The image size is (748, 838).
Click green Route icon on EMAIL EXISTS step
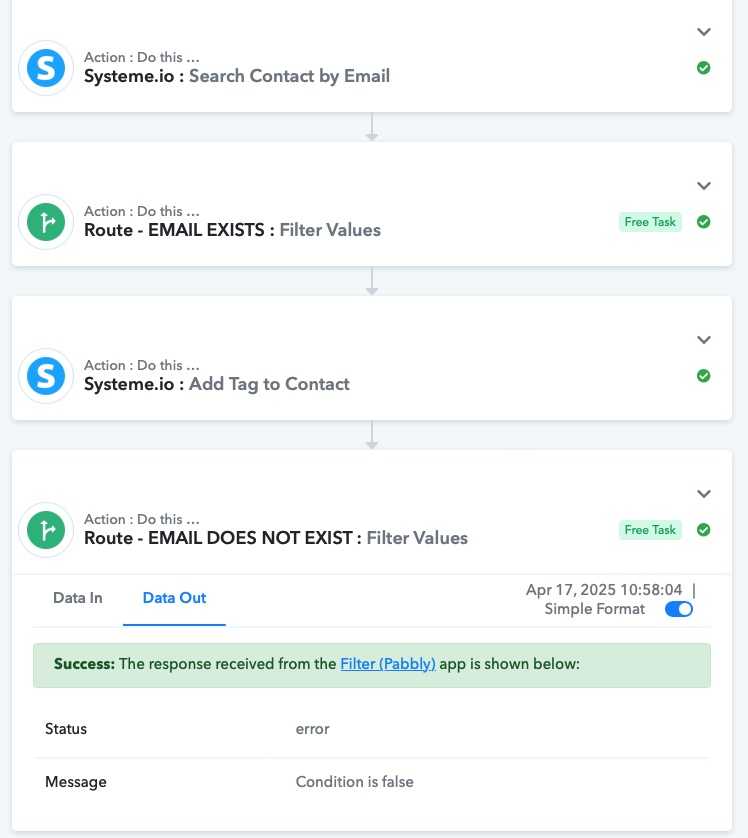[x=46, y=222]
